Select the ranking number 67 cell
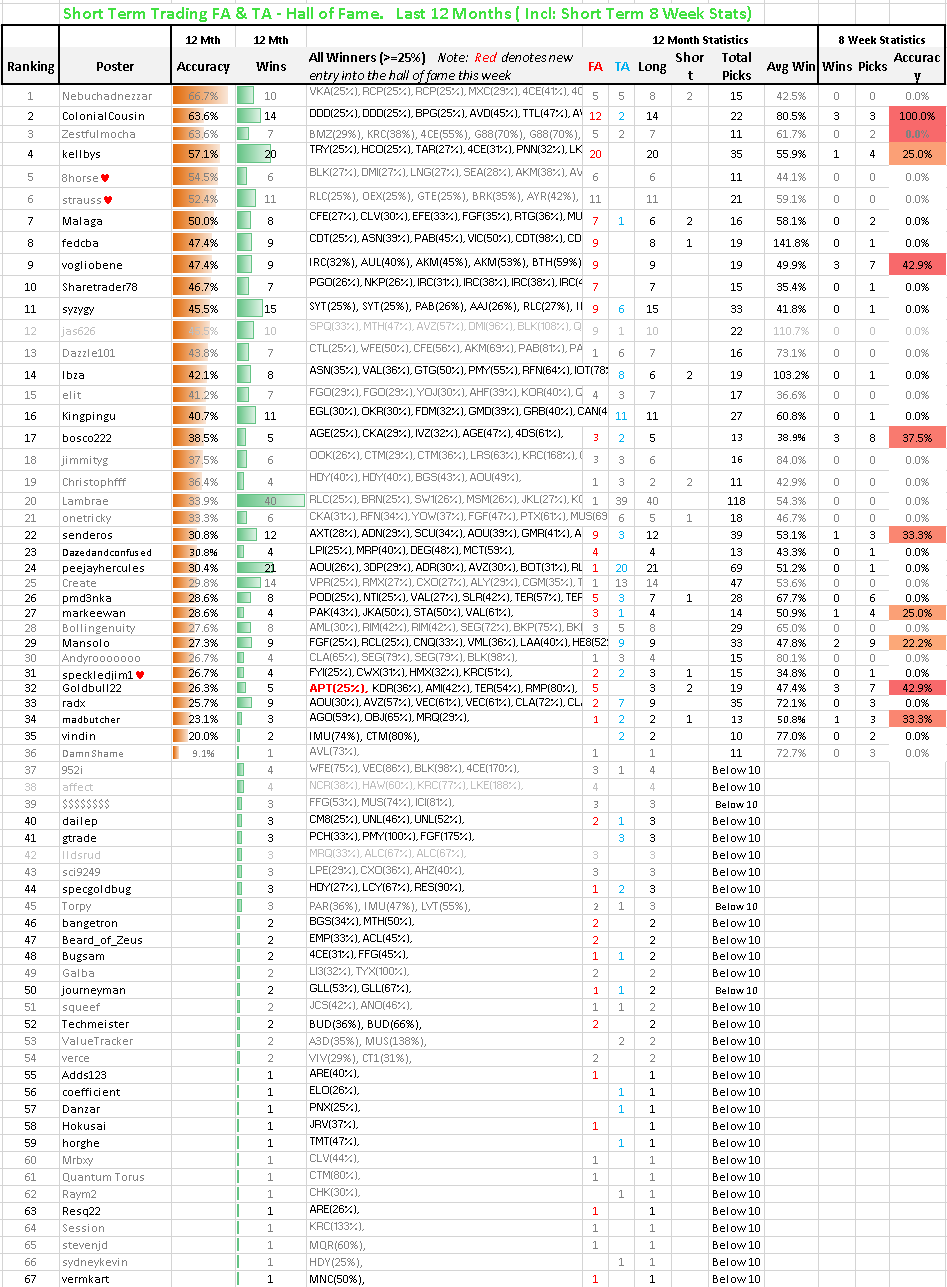Viewport: 947px width, 1287px height. [x=30, y=1279]
